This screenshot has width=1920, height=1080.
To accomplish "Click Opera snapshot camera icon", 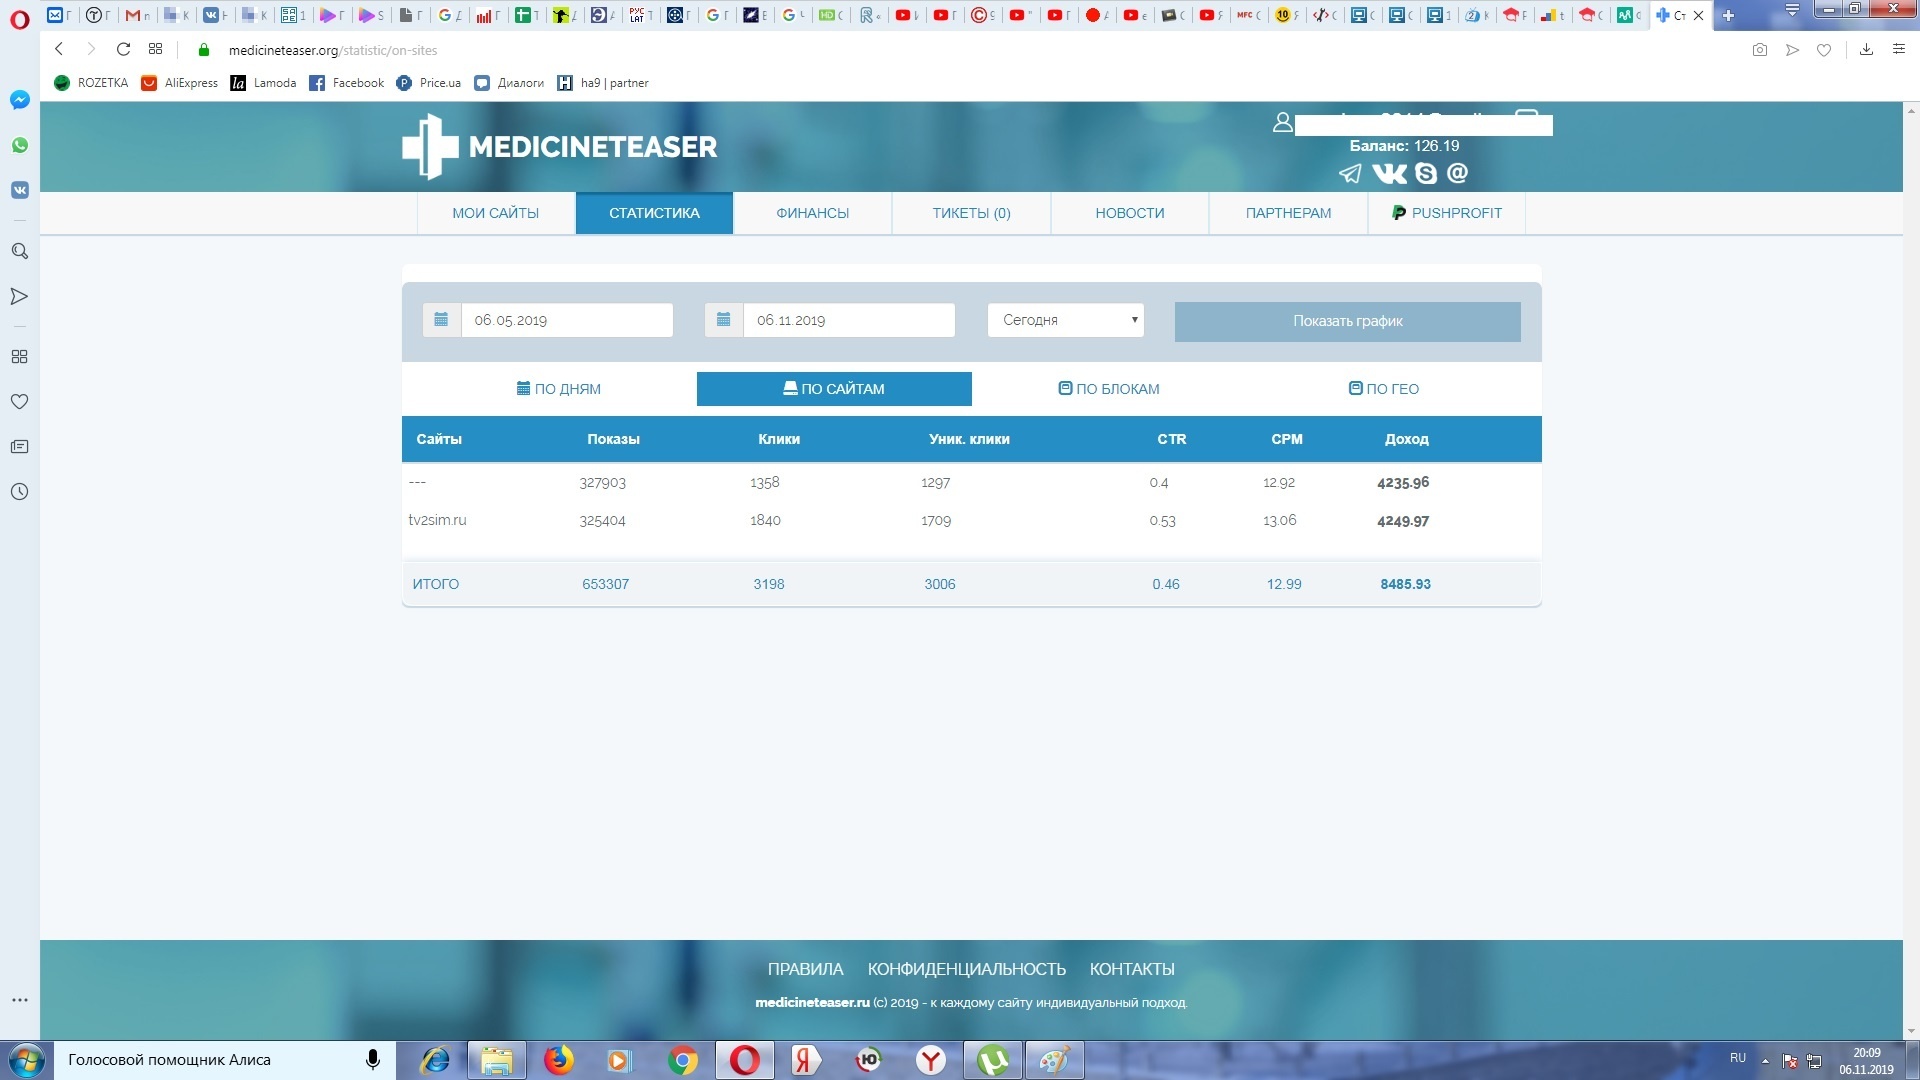I will pyautogui.click(x=1760, y=50).
